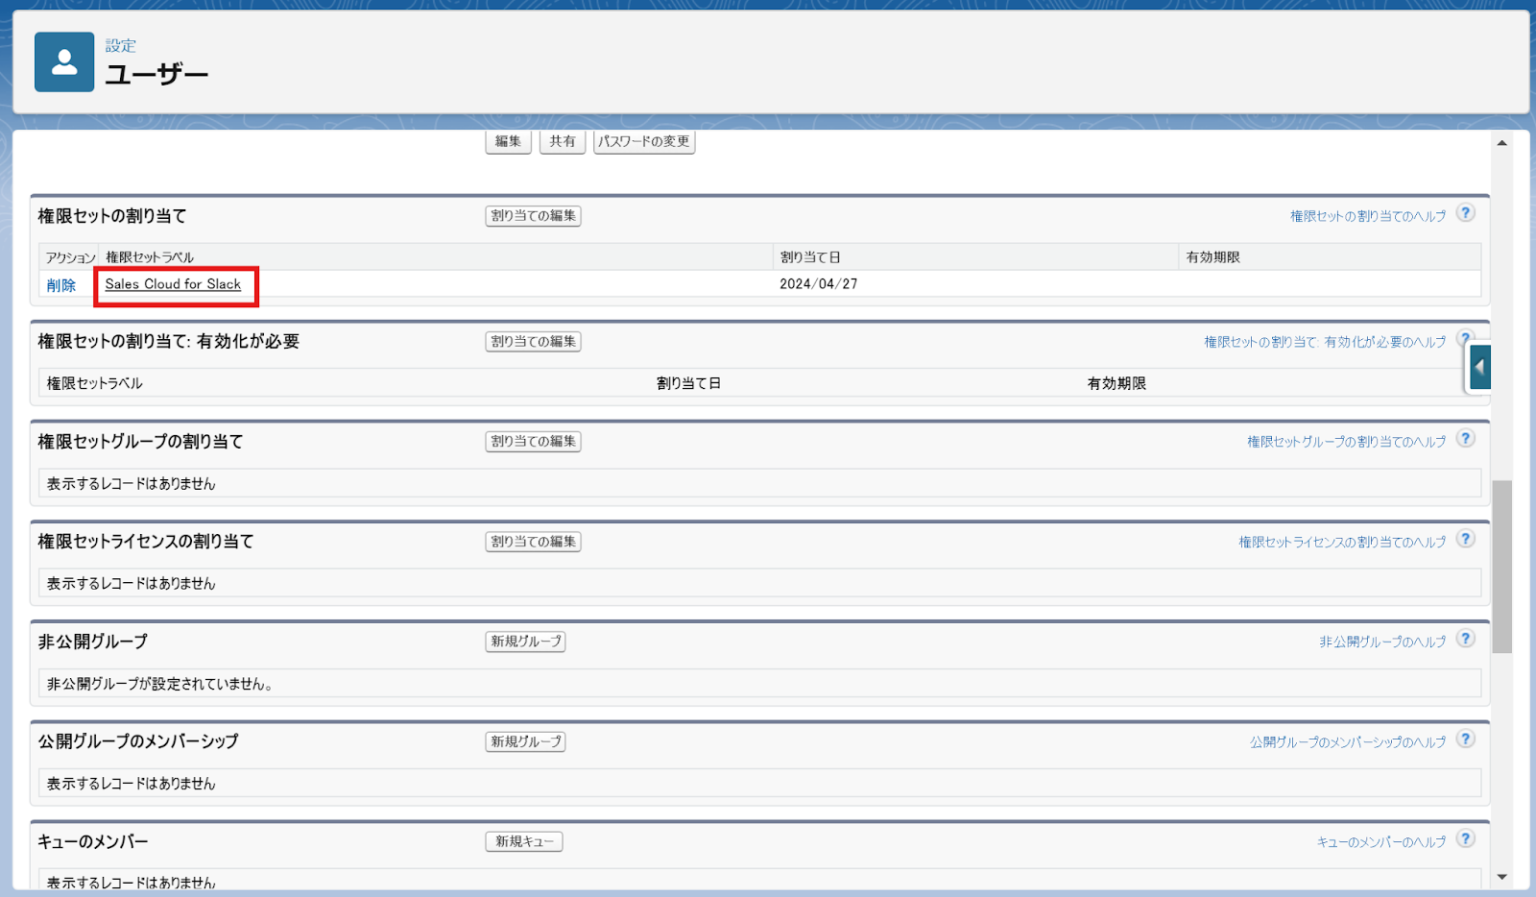Click 削除 to remove Sales Cloud for Slack
Screen dimensions: 1536x897
[x=63, y=284]
